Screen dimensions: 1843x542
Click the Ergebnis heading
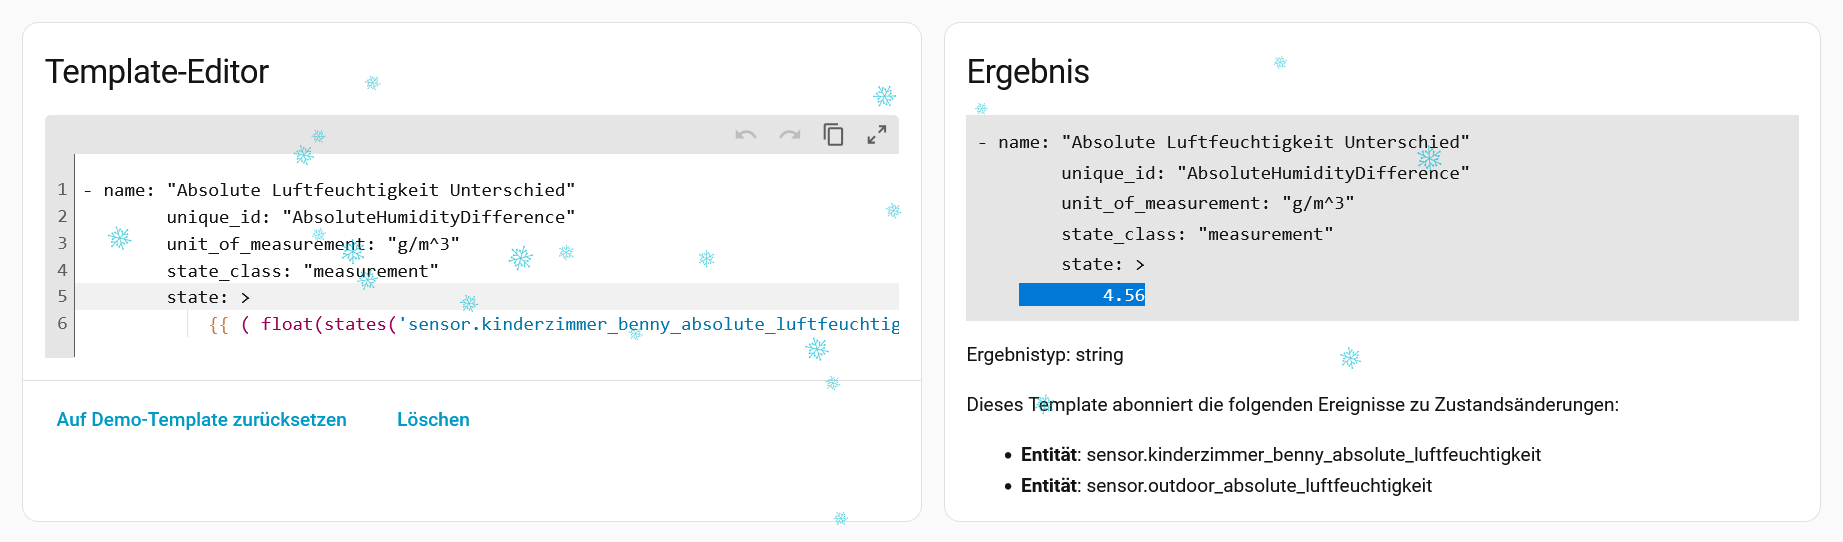[x=1028, y=72]
